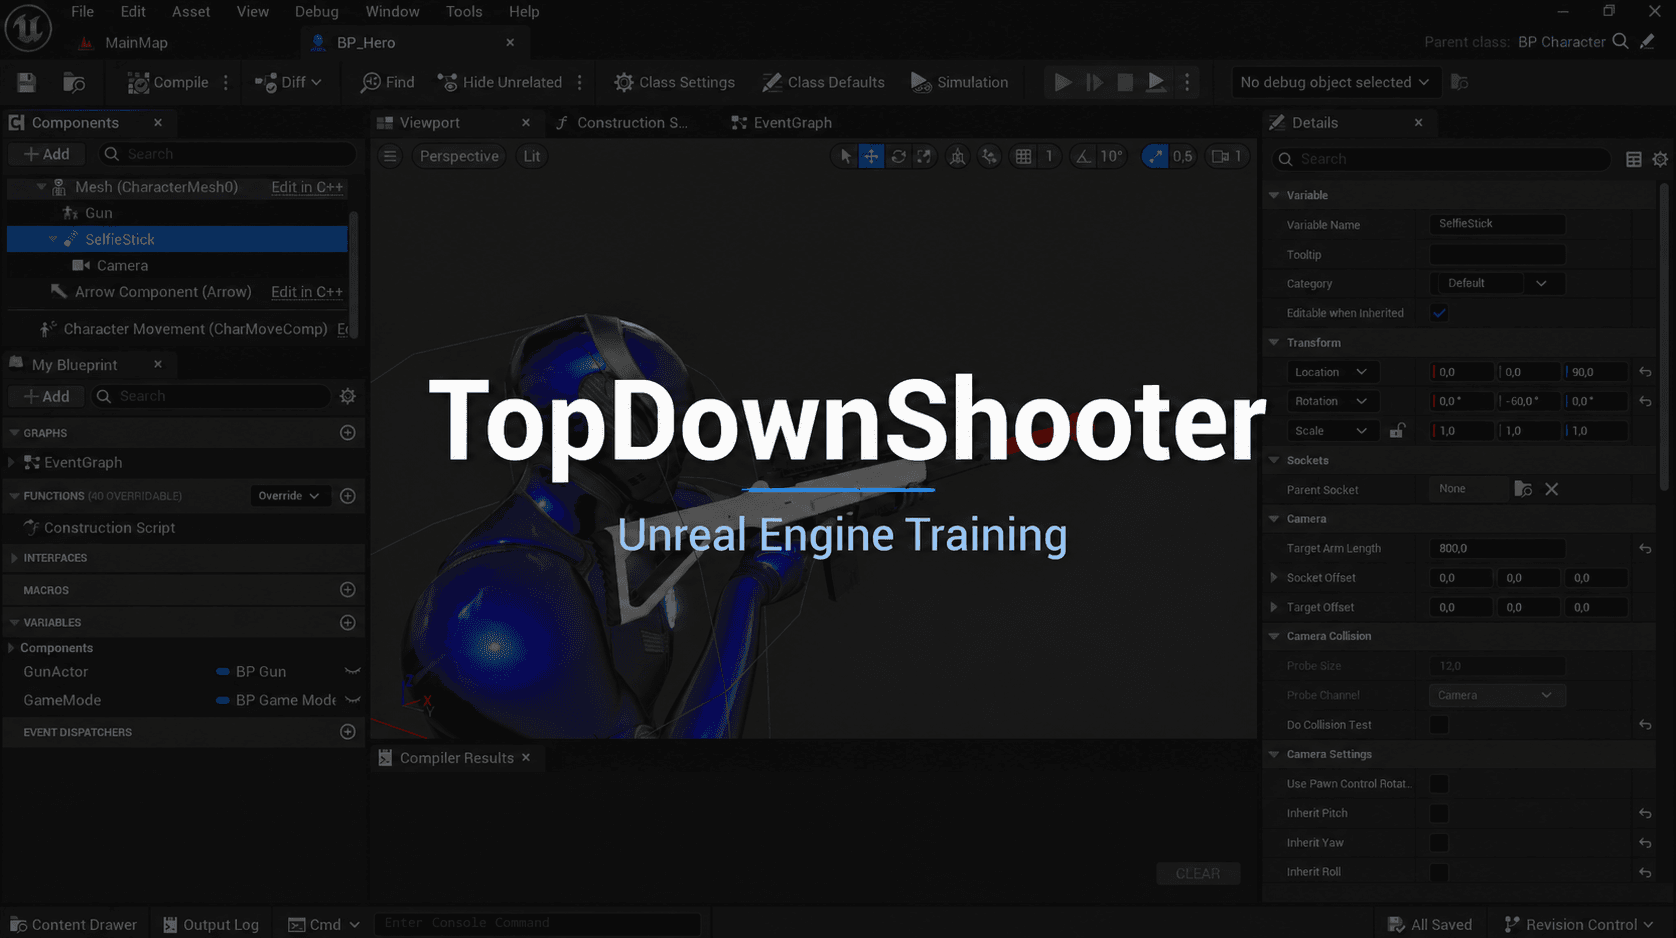Click the Find button
Image resolution: width=1676 pixels, height=938 pixels.
point(387,82)
